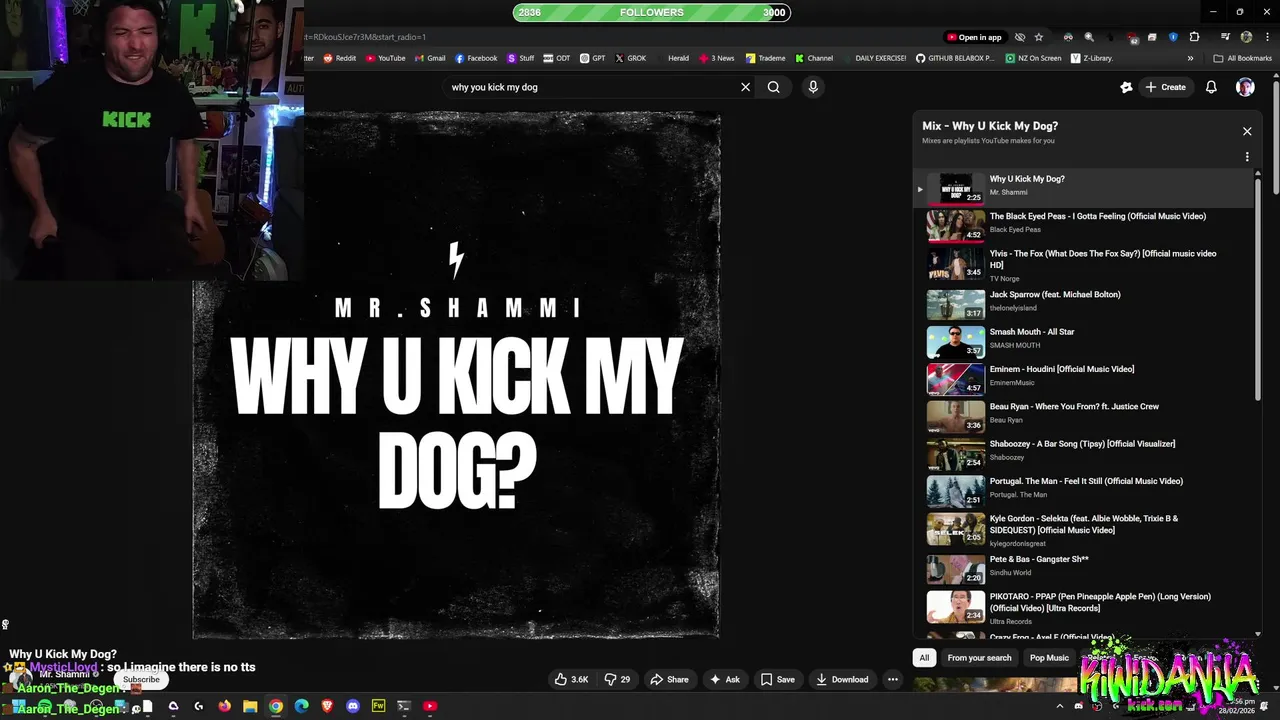The height and width of the screenshot is (720, 1280).
Task: Dislike the video with thumbs down
Action: click(618, 679)
